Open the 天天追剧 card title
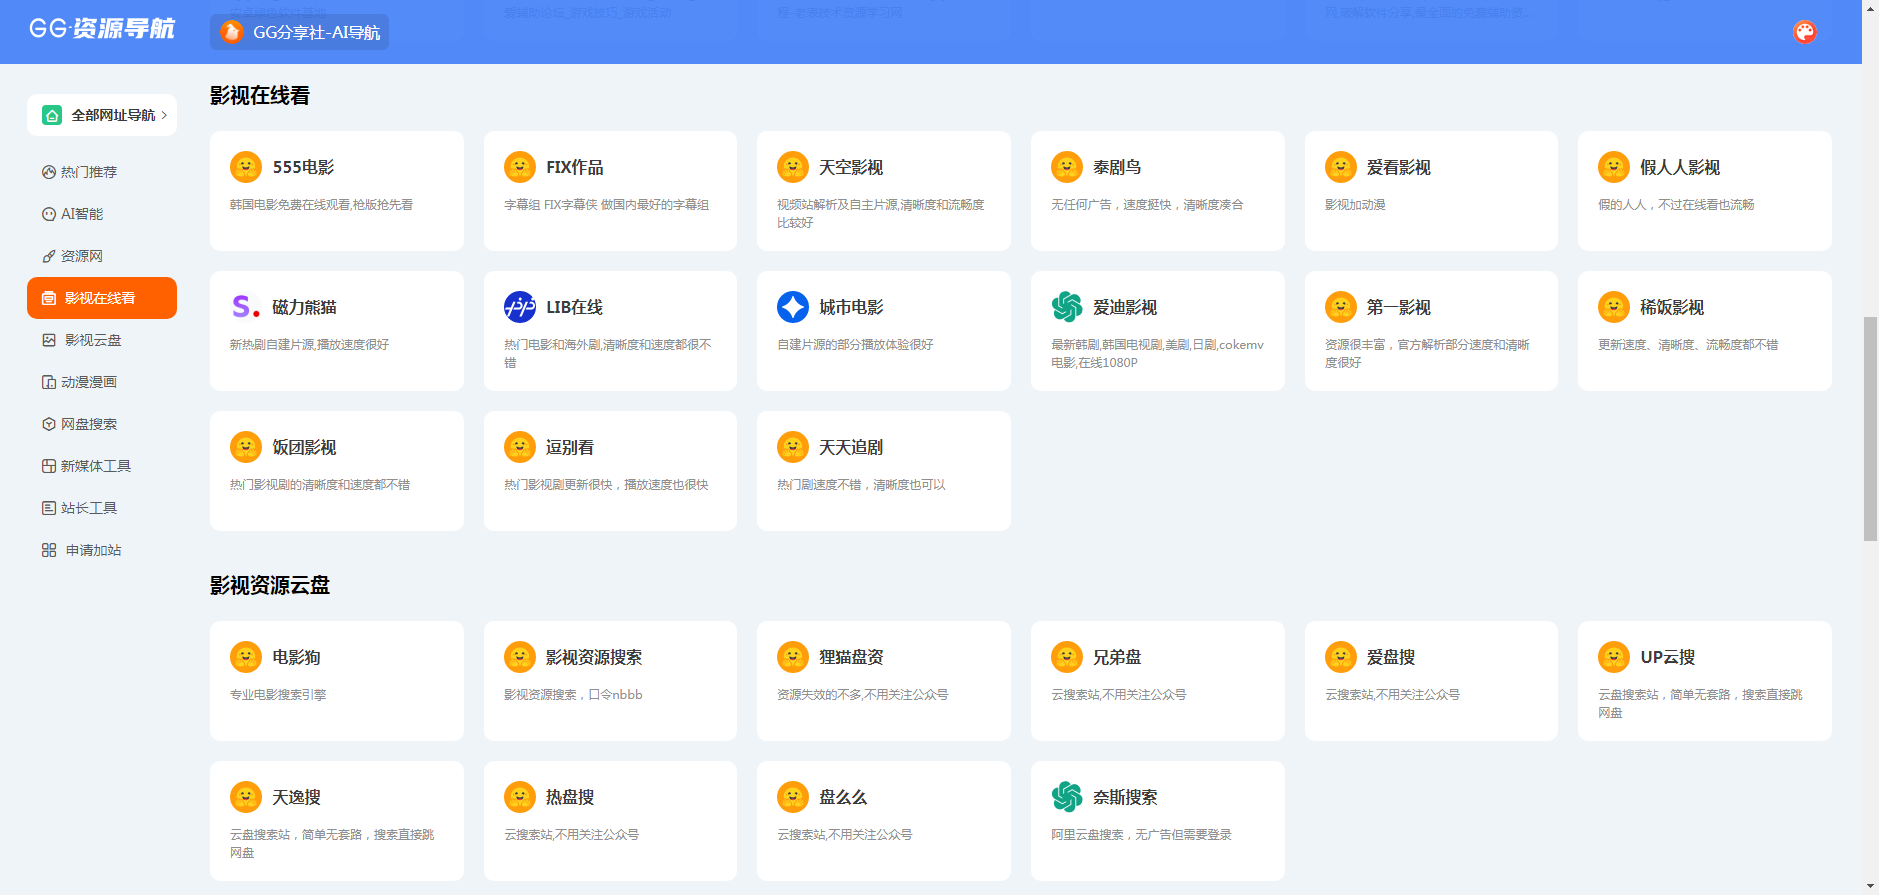 point(851,447)
